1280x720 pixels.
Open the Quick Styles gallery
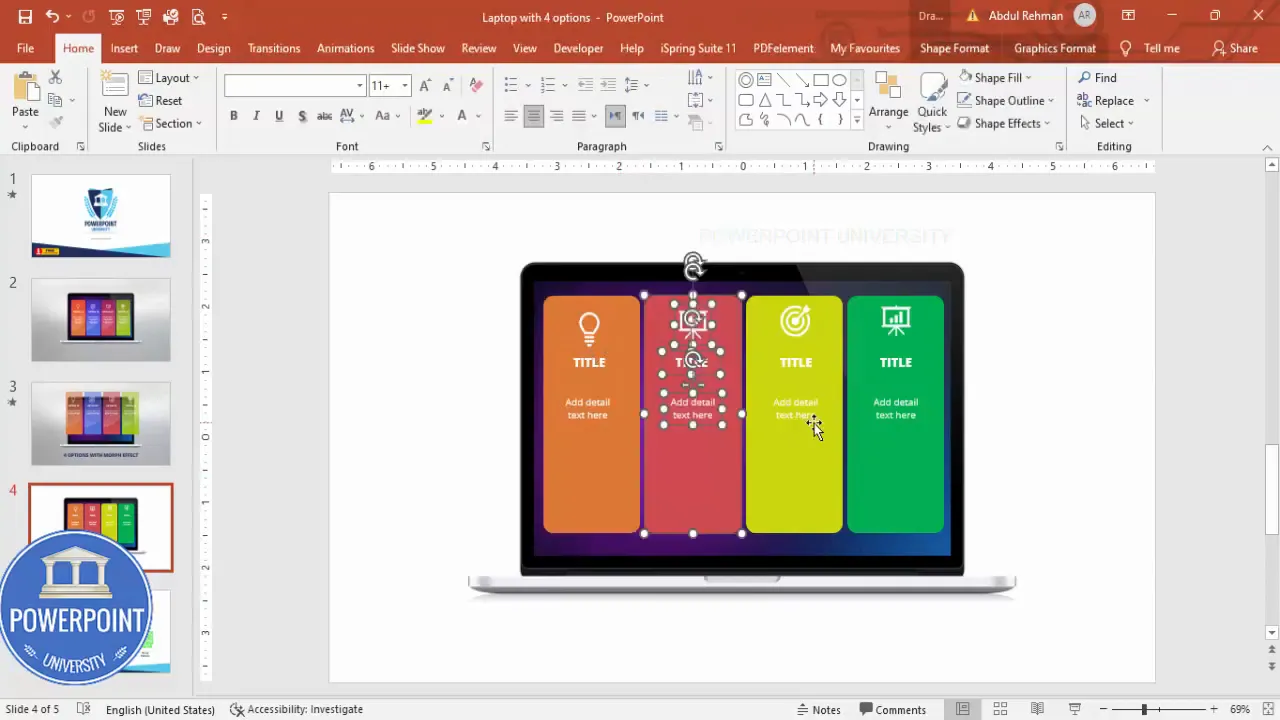click(x=931, y=101)
